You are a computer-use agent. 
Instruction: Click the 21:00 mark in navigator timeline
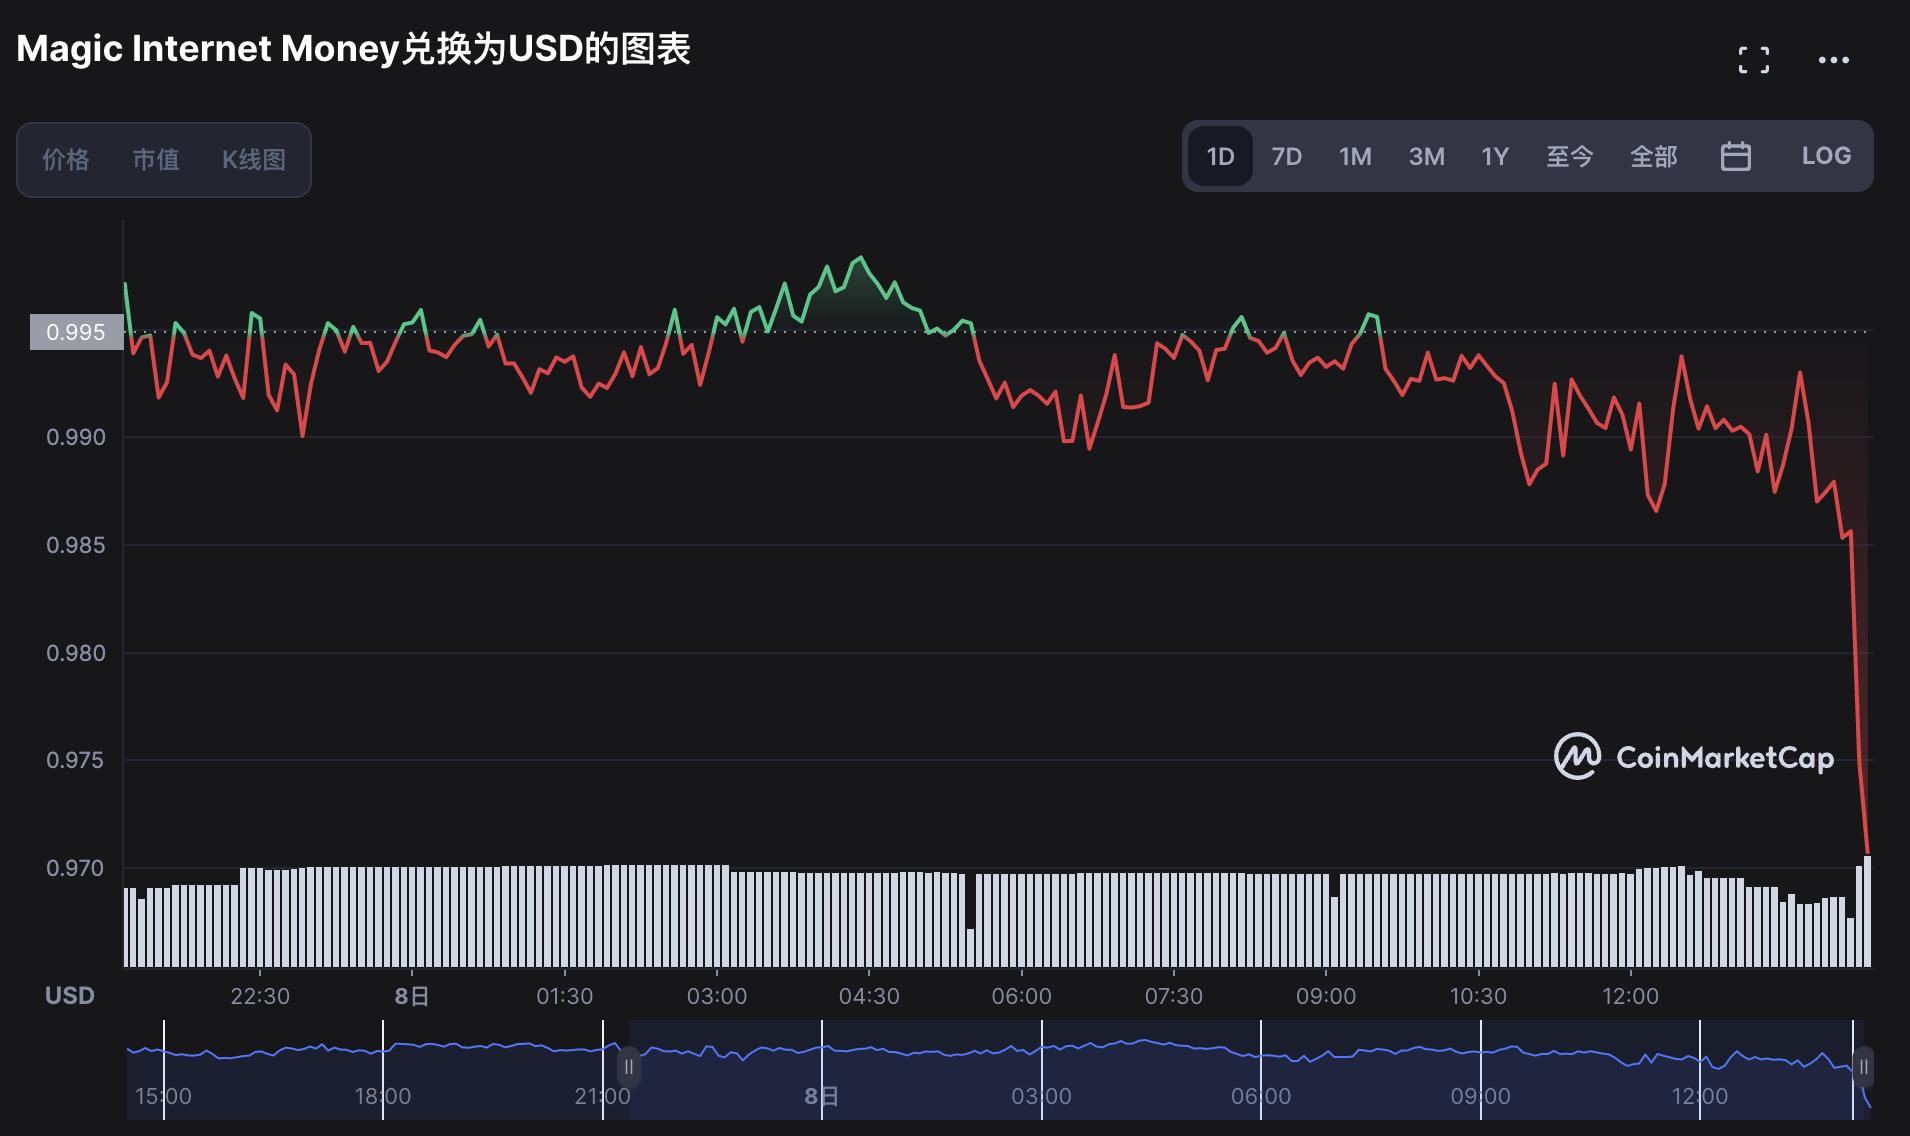click(x=603, y=1096)
